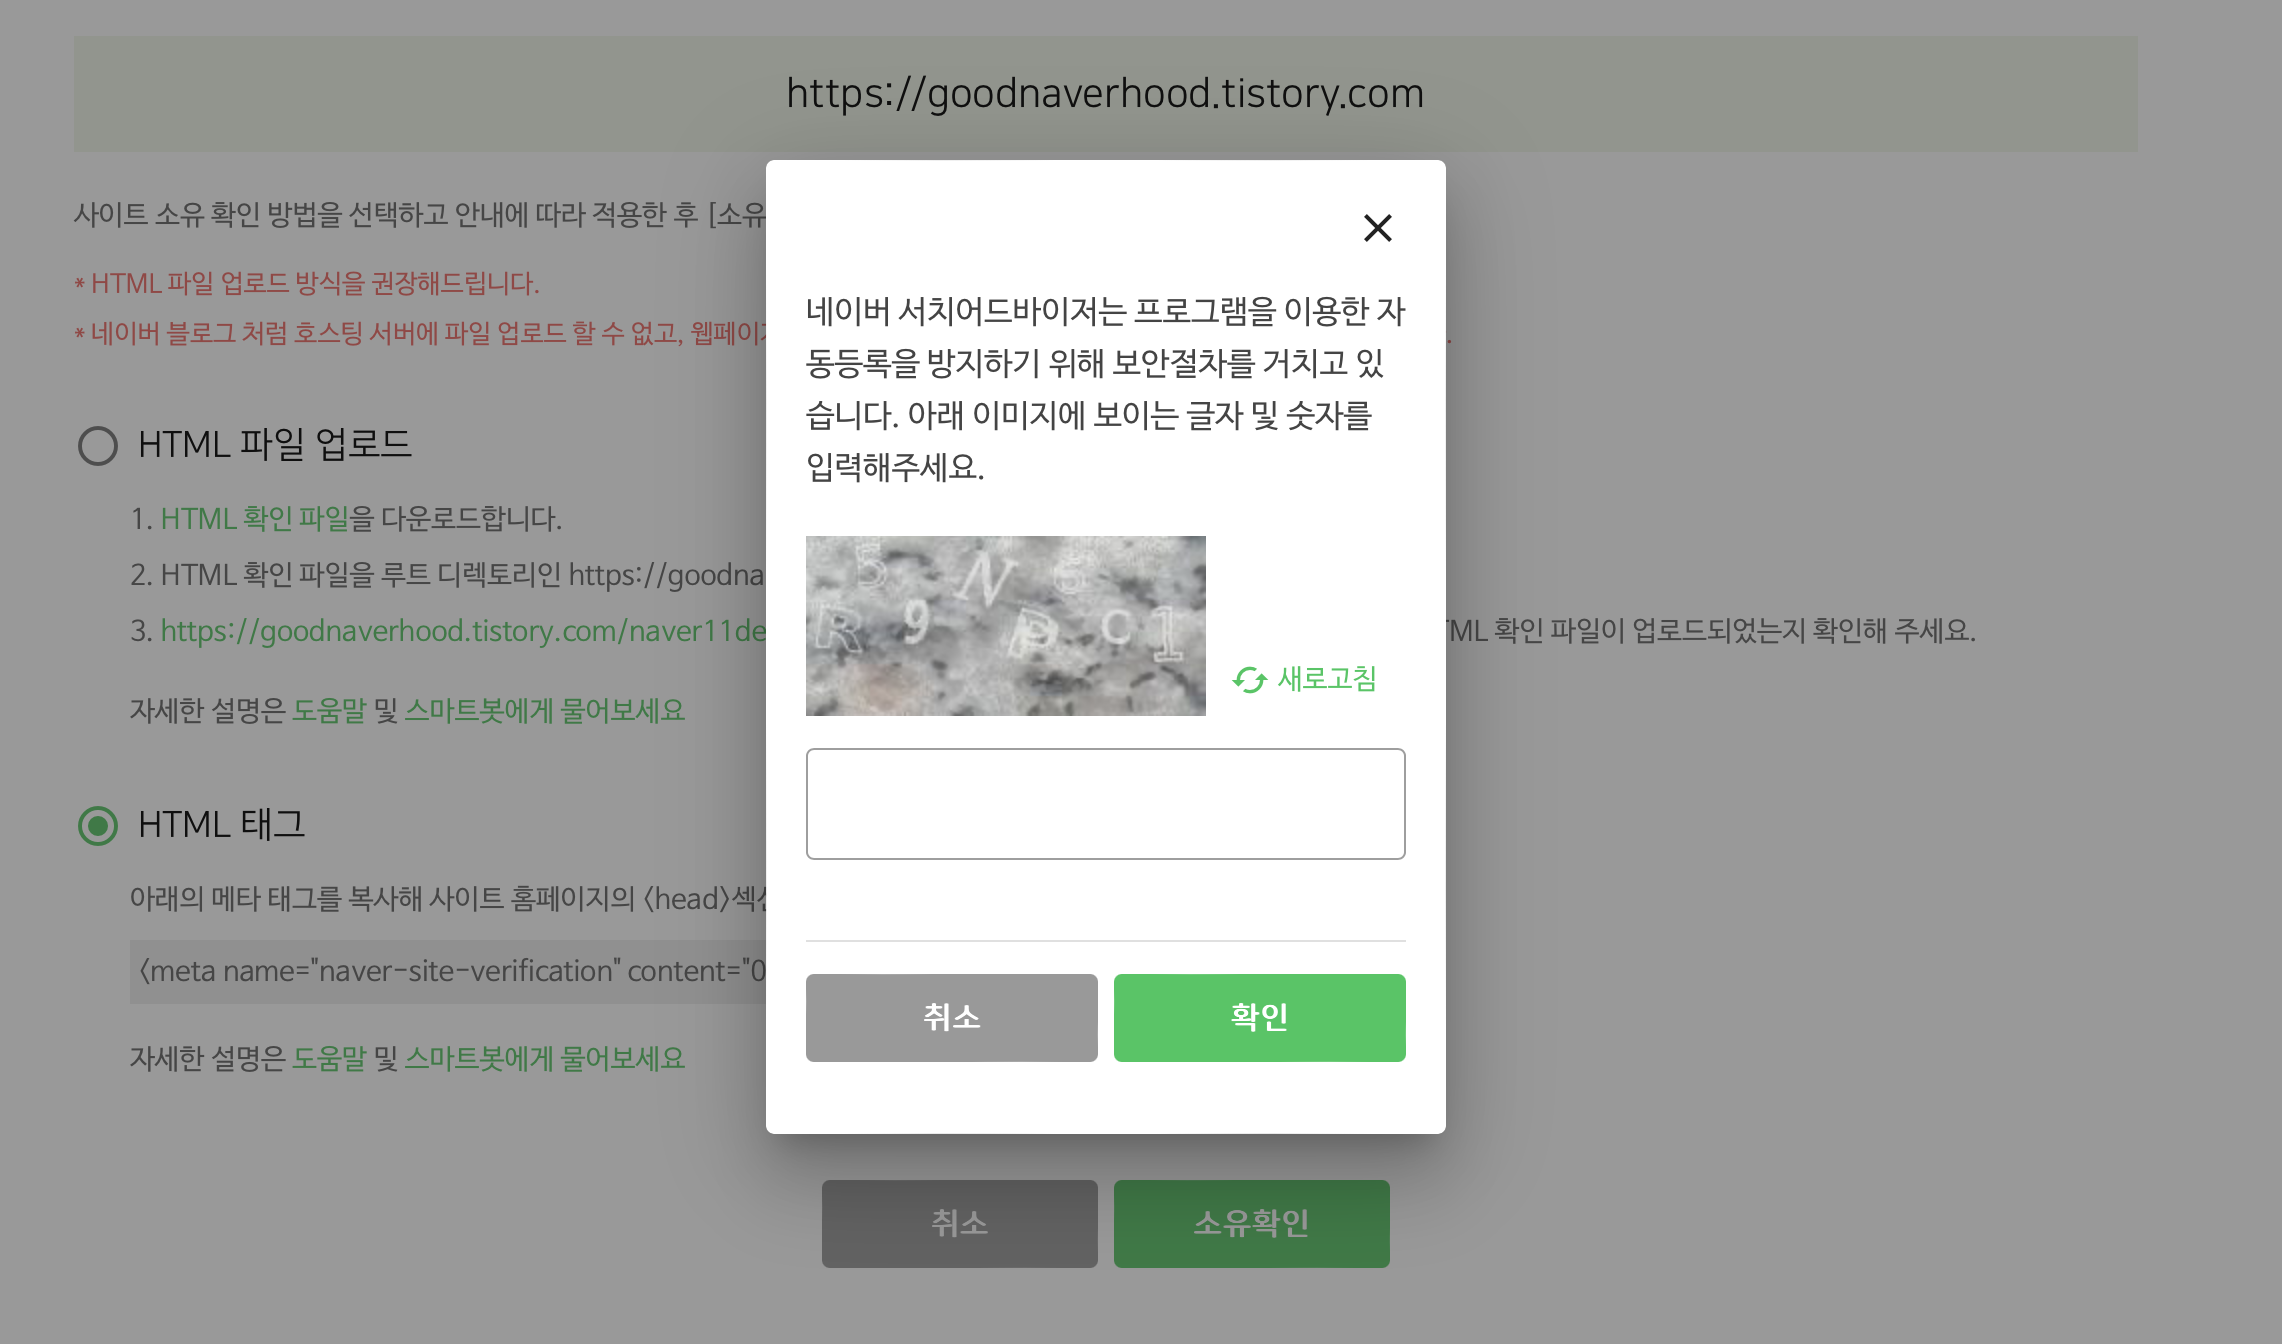Click the captcha answer input field
Image resolution: width=2282 pixels, height=1344 pixels.
point(1105,803)
